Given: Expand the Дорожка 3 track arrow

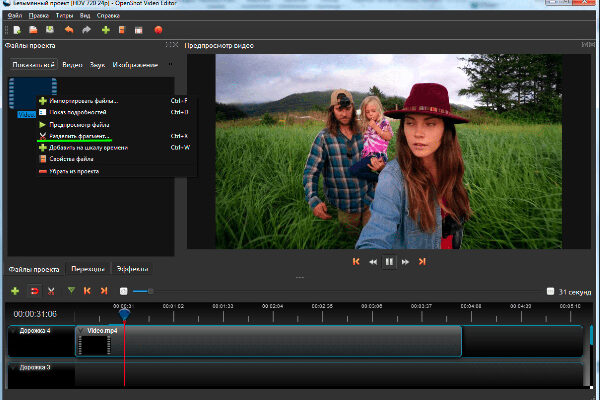Looking at the screenshot, I should click(x=13, y=368).
